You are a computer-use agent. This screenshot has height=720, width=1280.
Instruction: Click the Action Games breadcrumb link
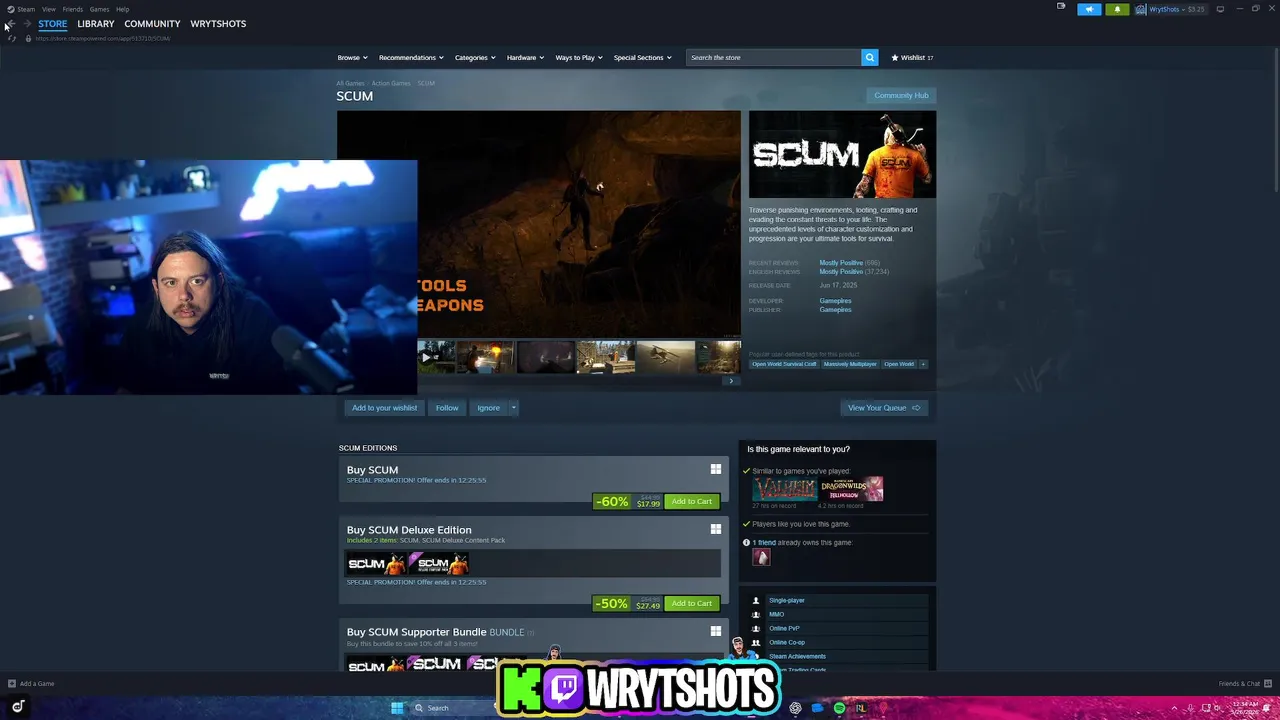pyautogui.click(x=391, y=83)
